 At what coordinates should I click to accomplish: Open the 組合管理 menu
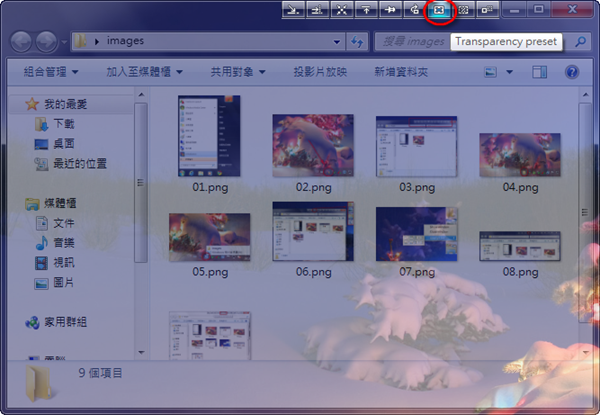51,72
